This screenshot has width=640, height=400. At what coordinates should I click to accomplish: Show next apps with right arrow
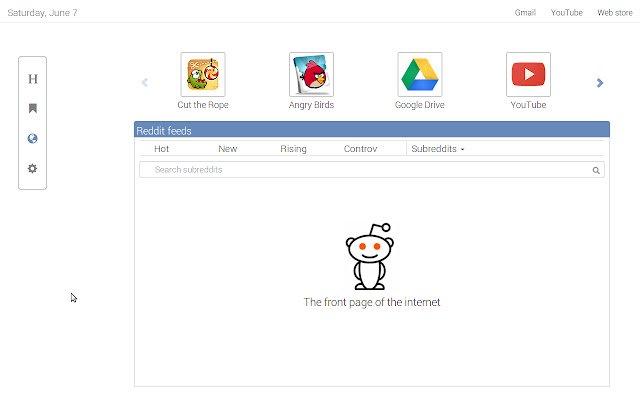tap(600, 83)
